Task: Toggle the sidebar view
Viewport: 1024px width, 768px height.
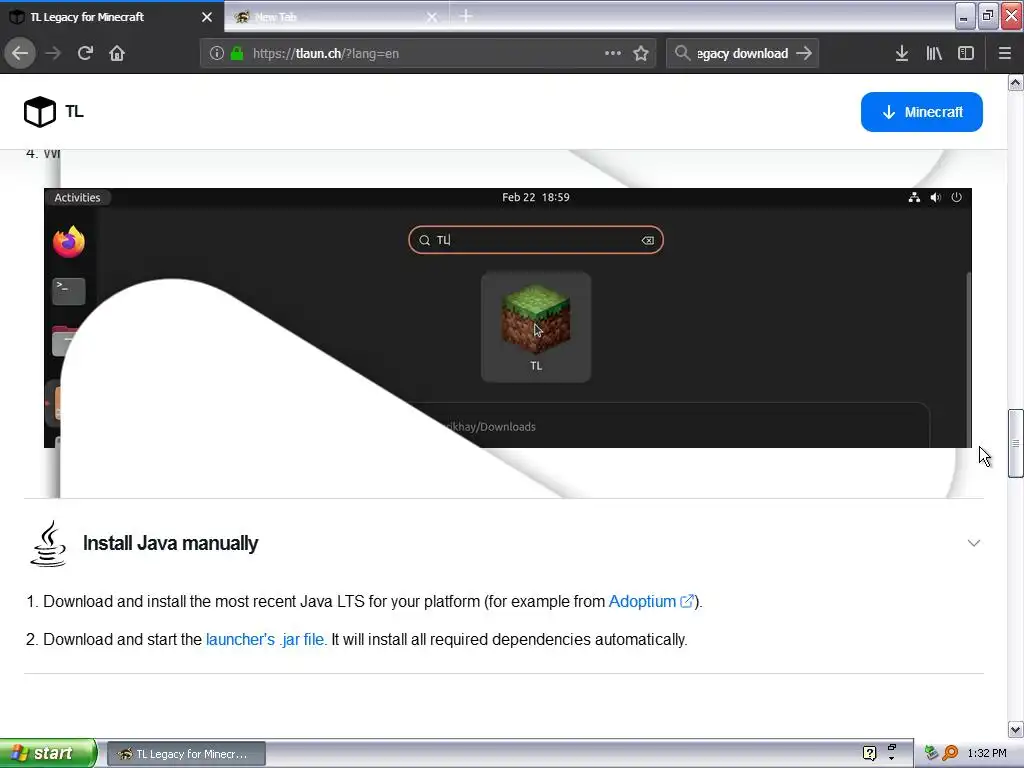Action: coord(966,53)
